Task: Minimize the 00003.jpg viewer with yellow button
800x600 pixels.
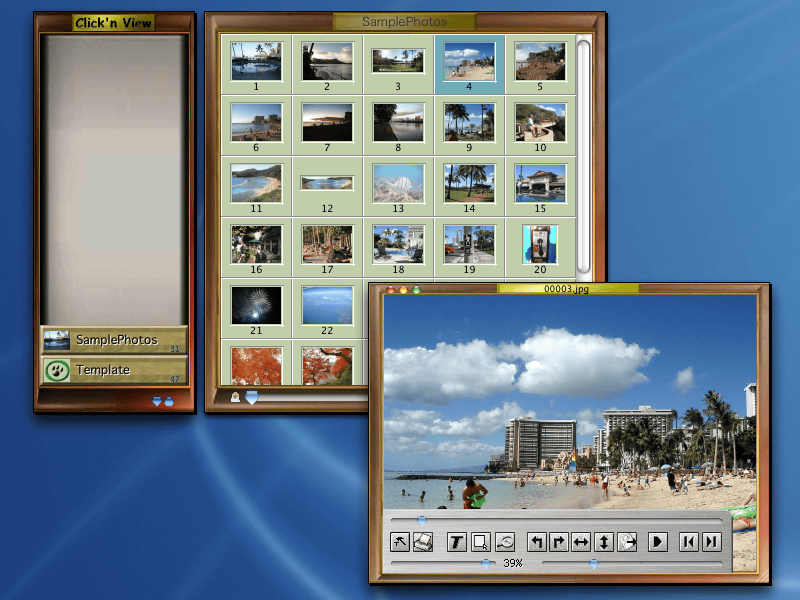Action: (404, 290)
